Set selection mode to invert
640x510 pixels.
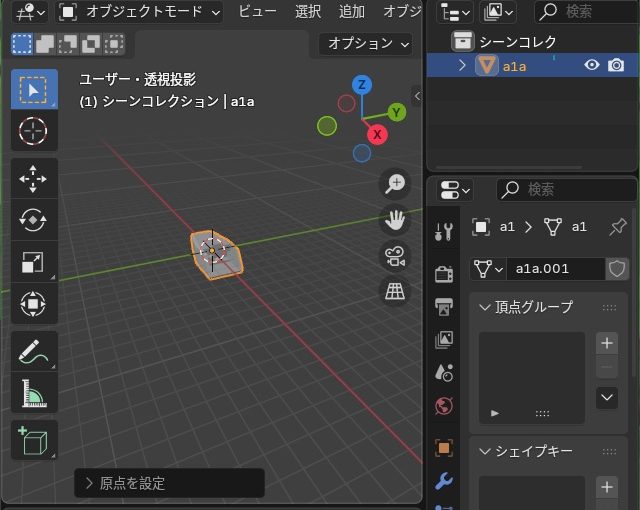(91, 44)
